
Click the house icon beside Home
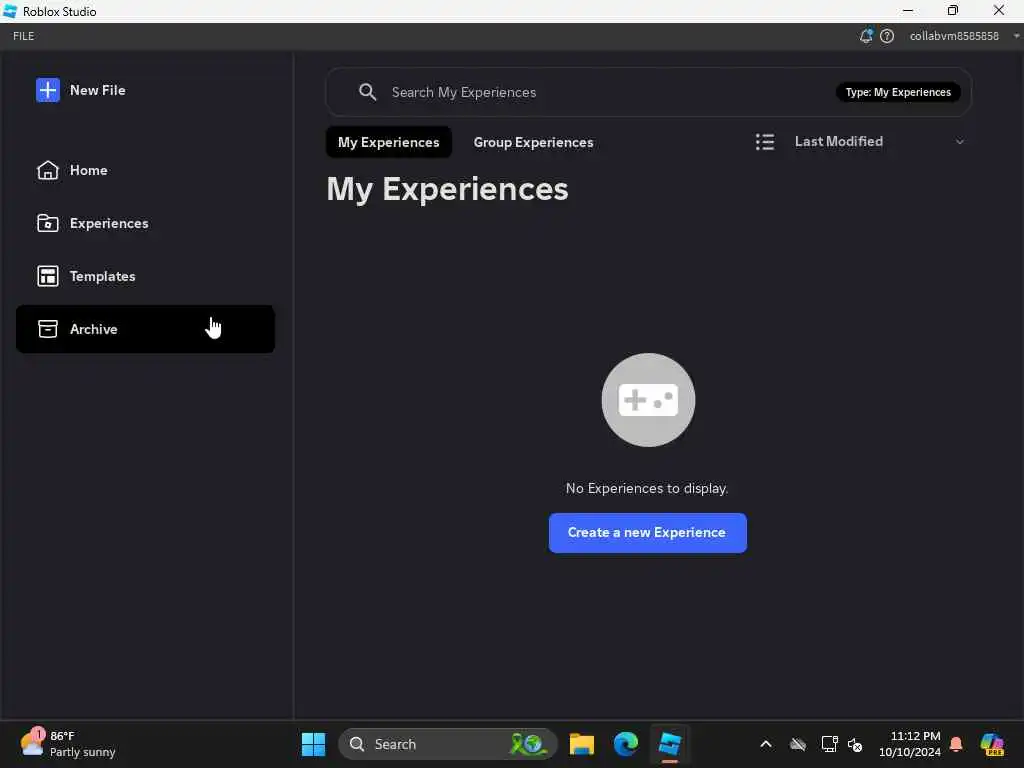[x=48, y=170]
